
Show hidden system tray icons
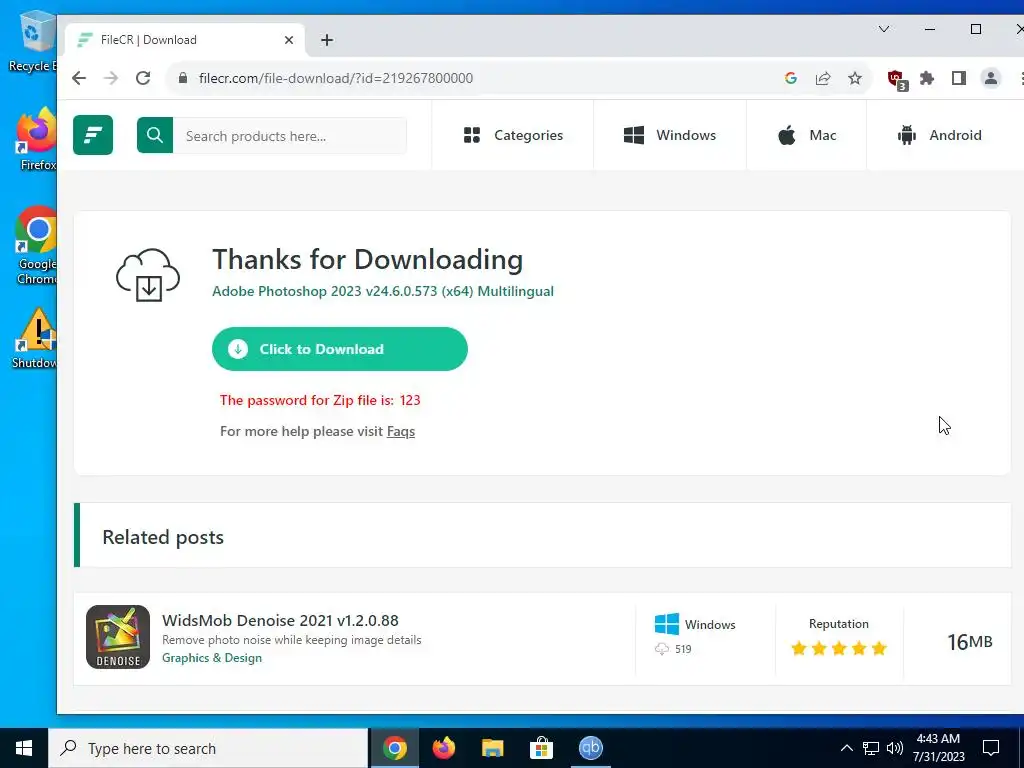pos(846,748)
